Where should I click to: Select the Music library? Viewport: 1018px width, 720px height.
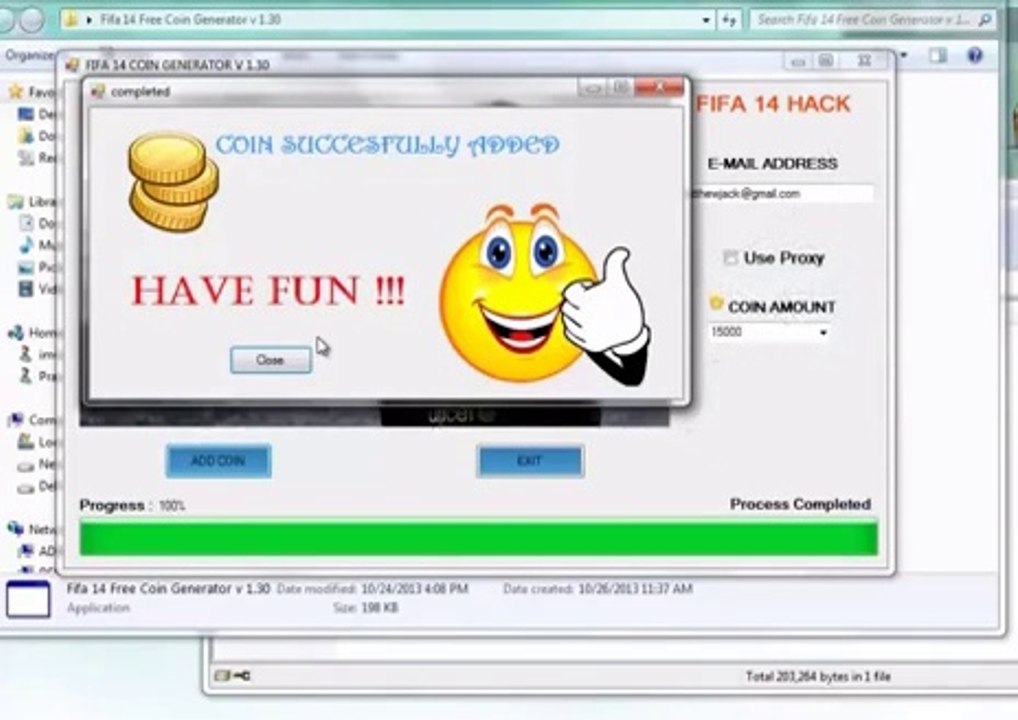(36, 245)
